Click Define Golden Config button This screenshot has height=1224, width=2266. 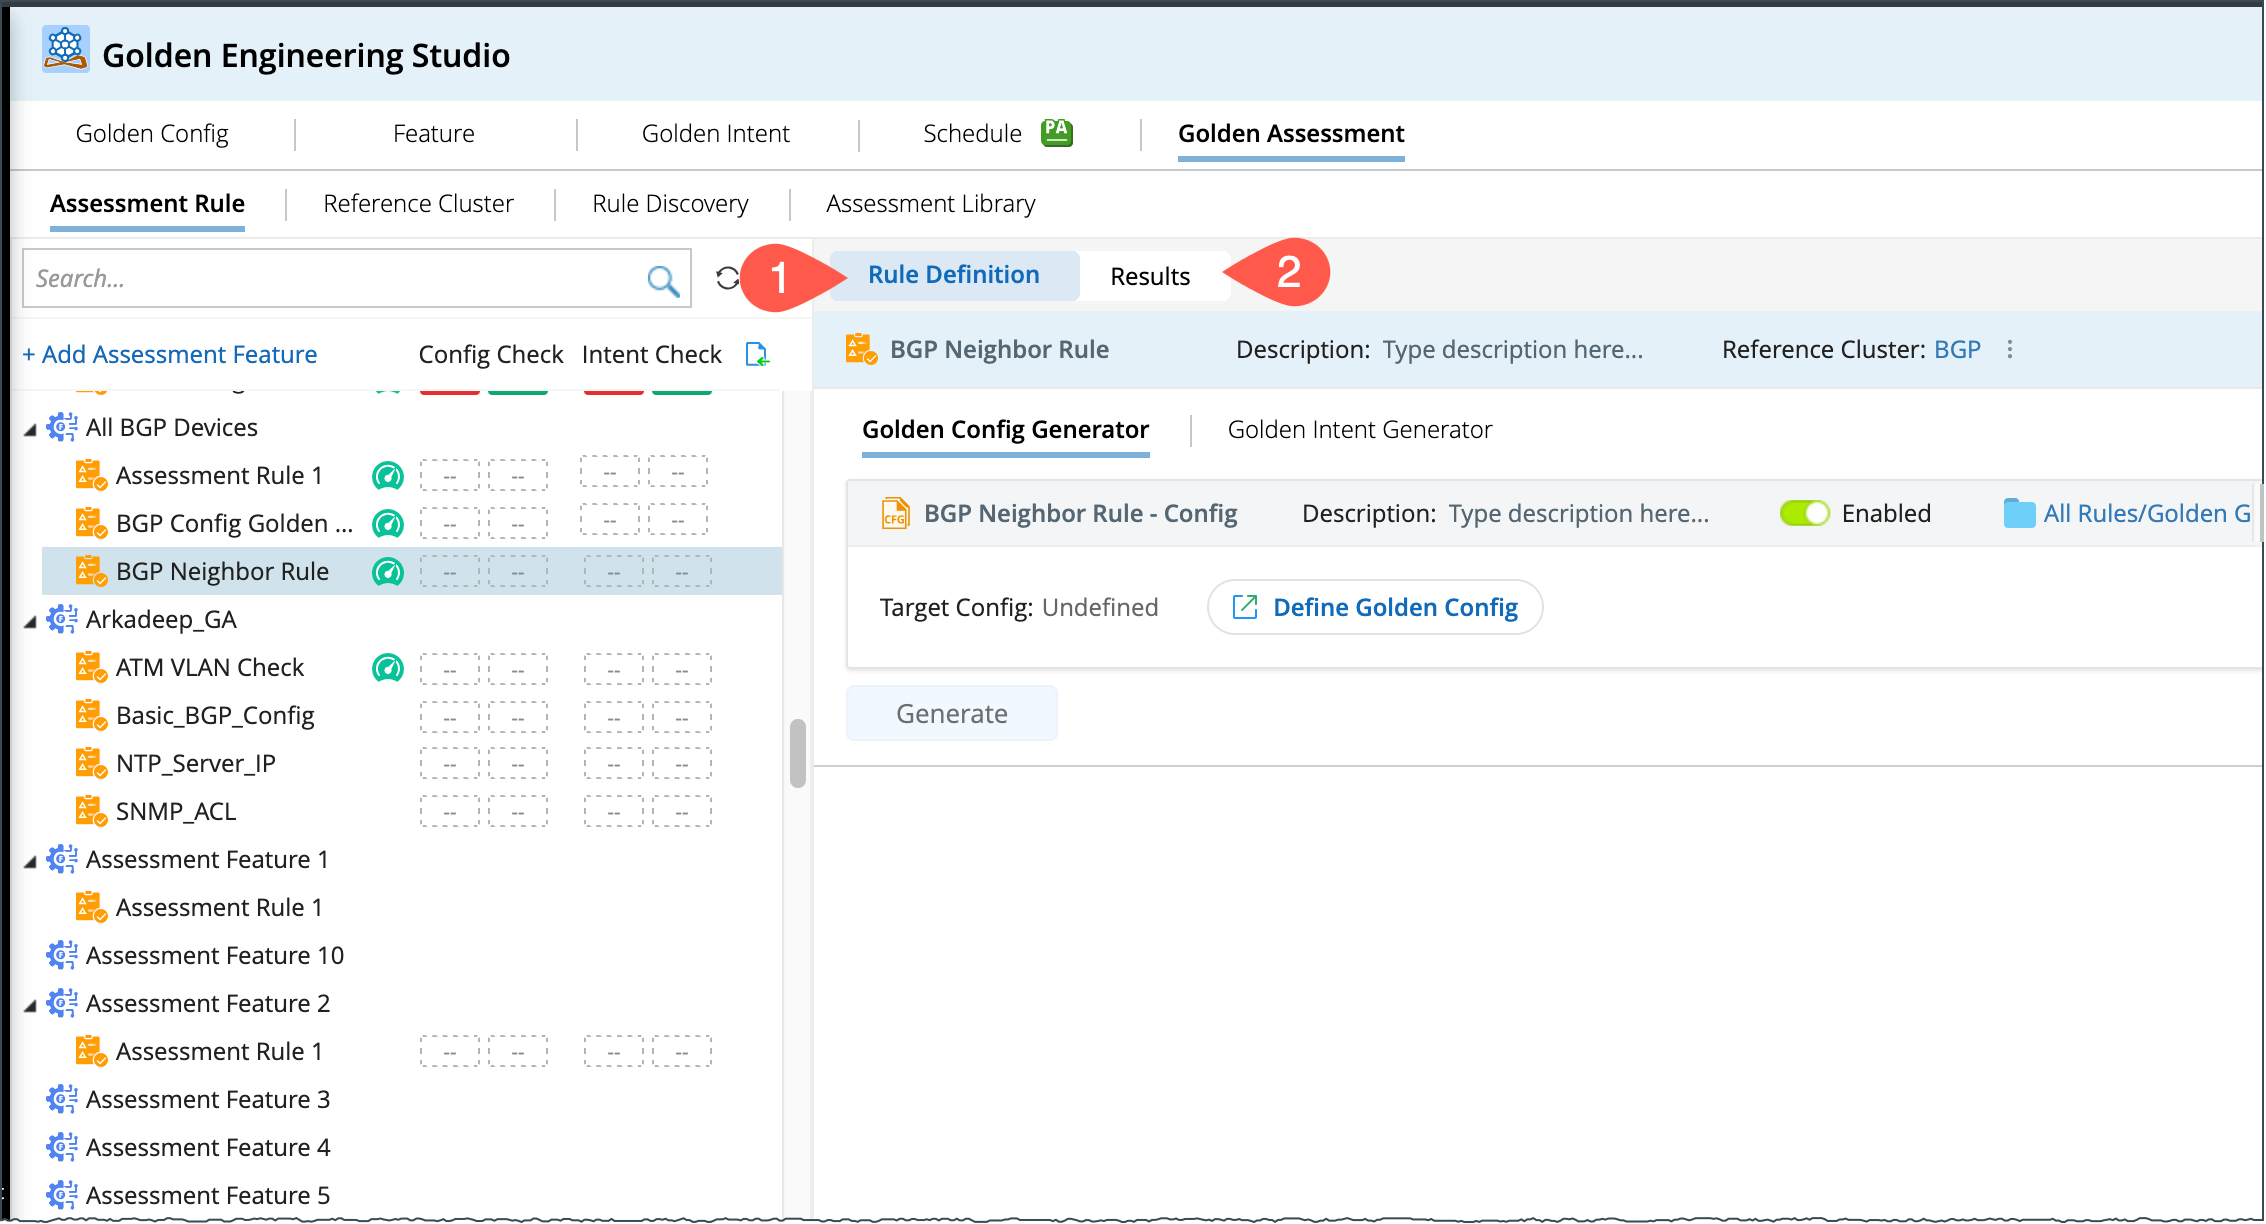point(1375,608)
